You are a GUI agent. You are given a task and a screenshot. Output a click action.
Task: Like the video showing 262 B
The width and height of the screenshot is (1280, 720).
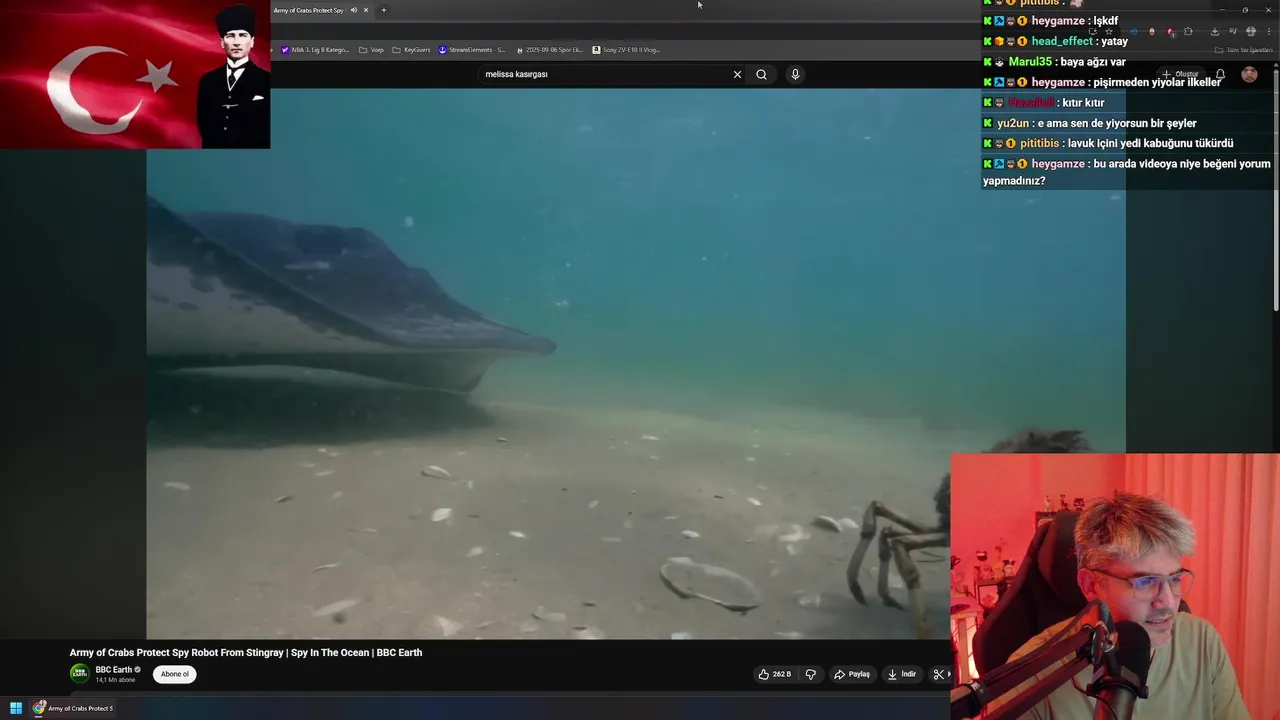click(x=775, y=674)
